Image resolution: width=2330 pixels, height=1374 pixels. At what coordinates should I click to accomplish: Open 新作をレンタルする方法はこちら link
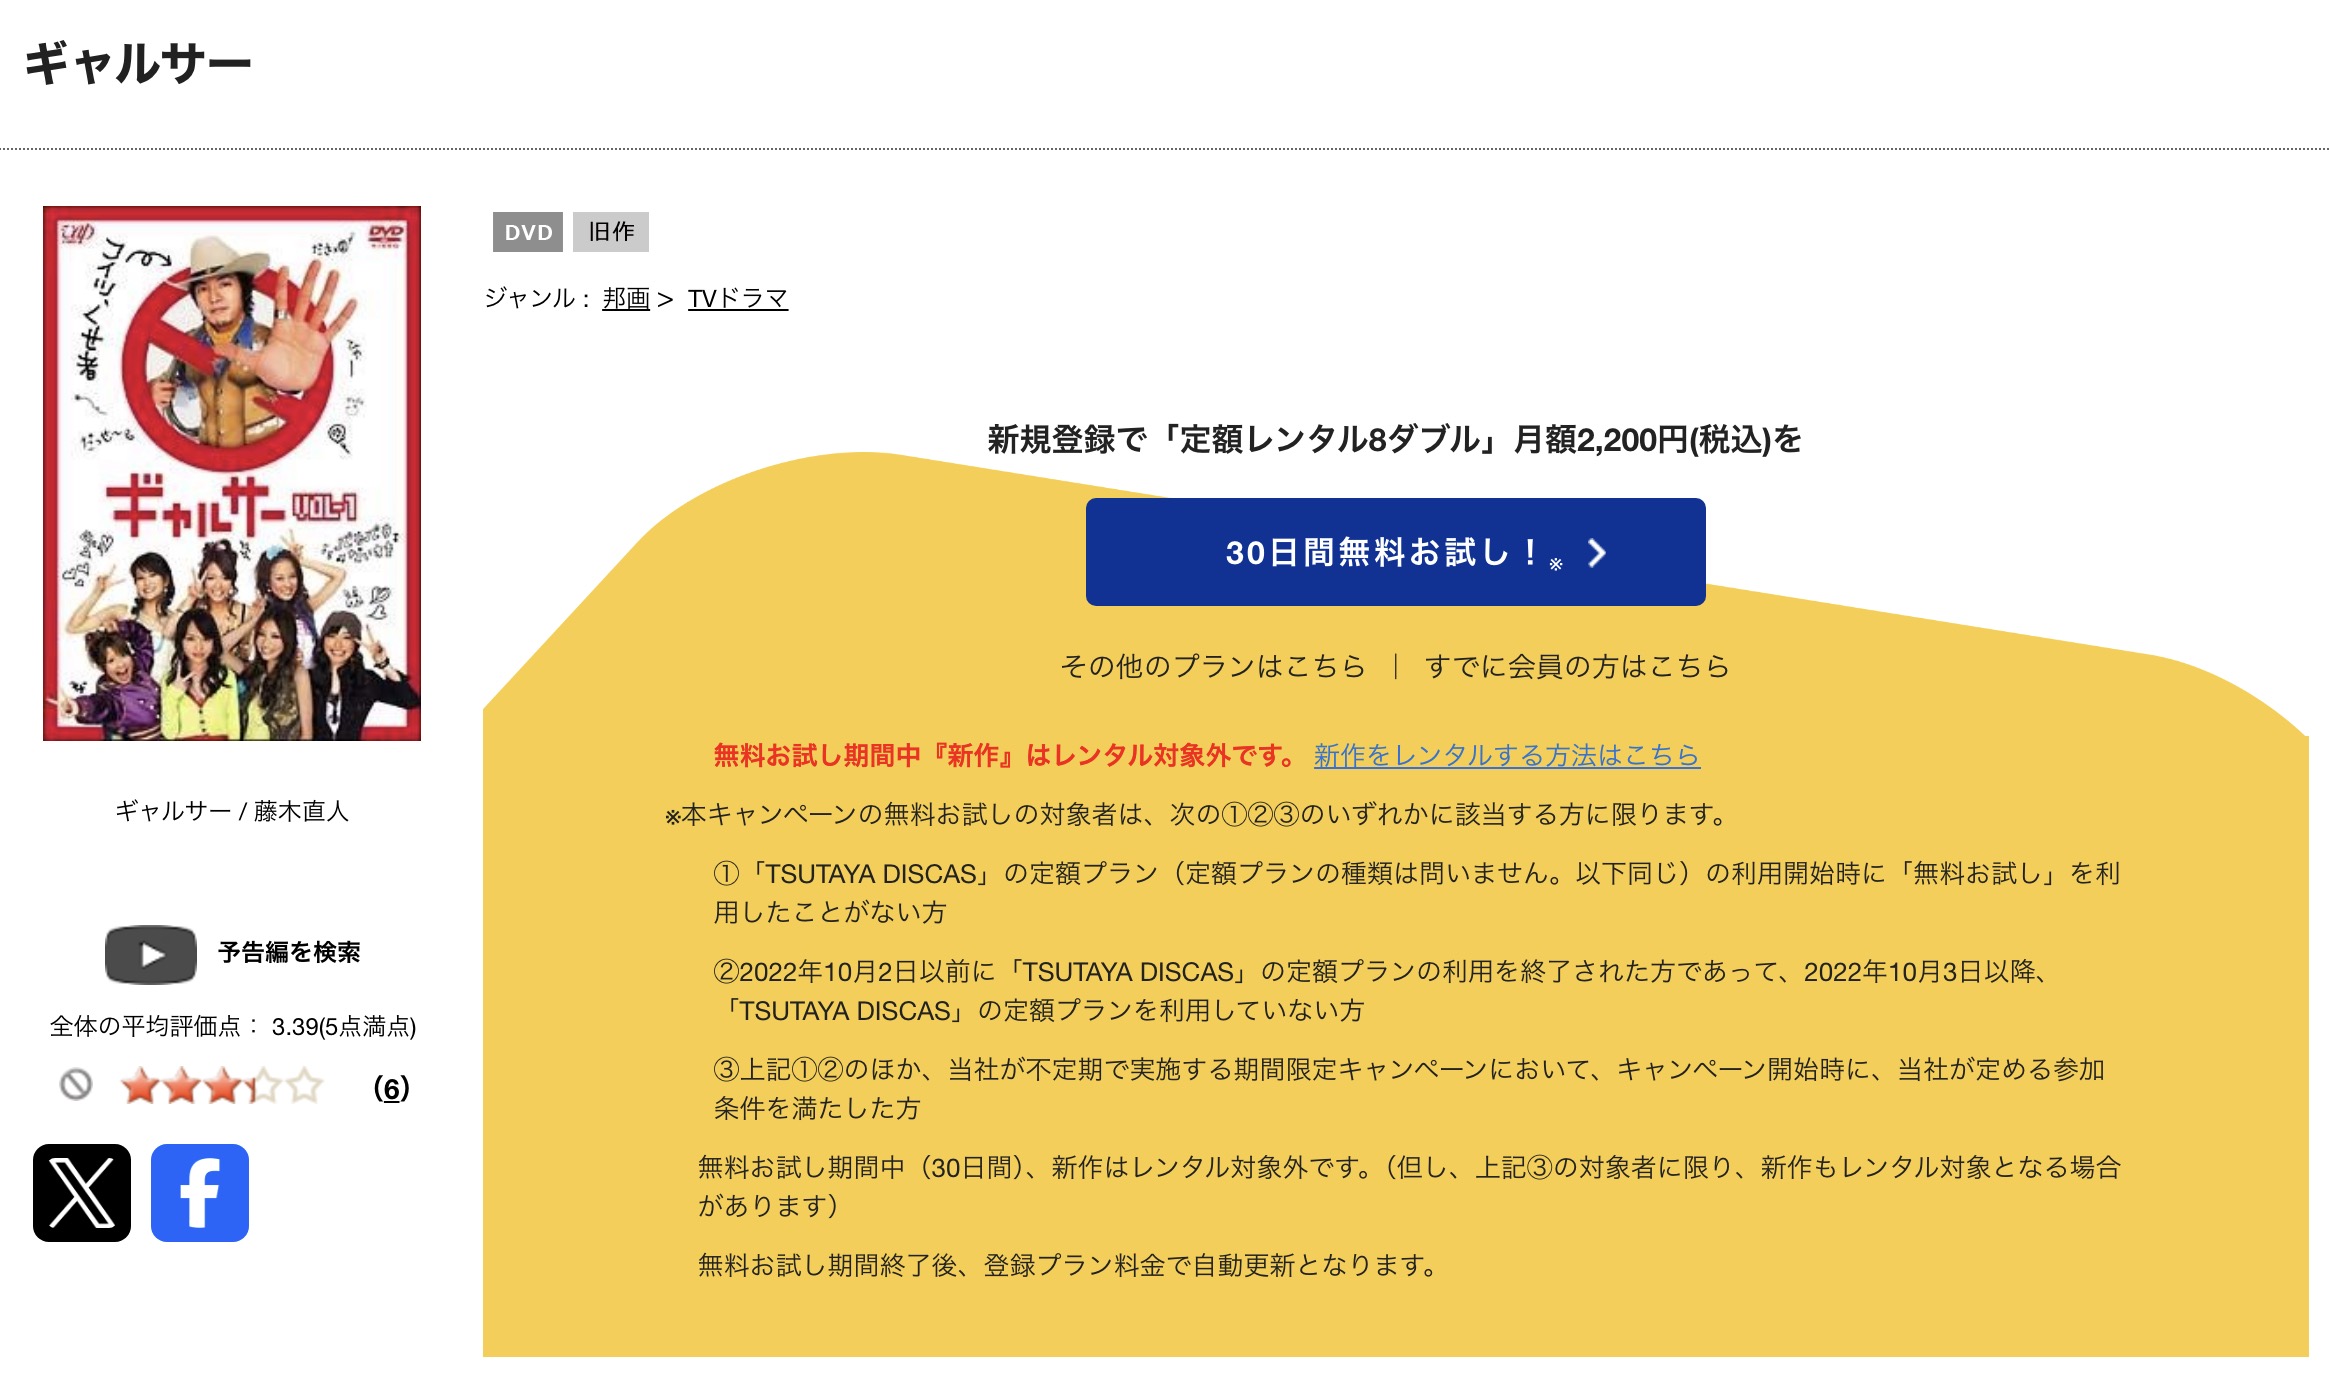1507,755
